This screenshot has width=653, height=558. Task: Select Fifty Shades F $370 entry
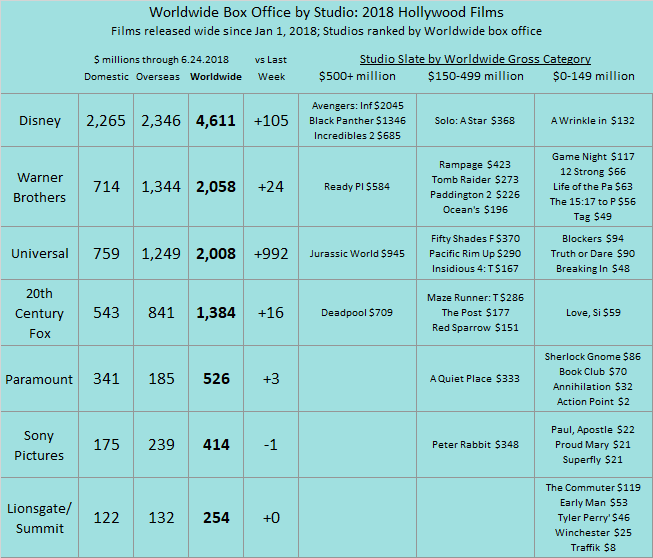tap(475, 238)
